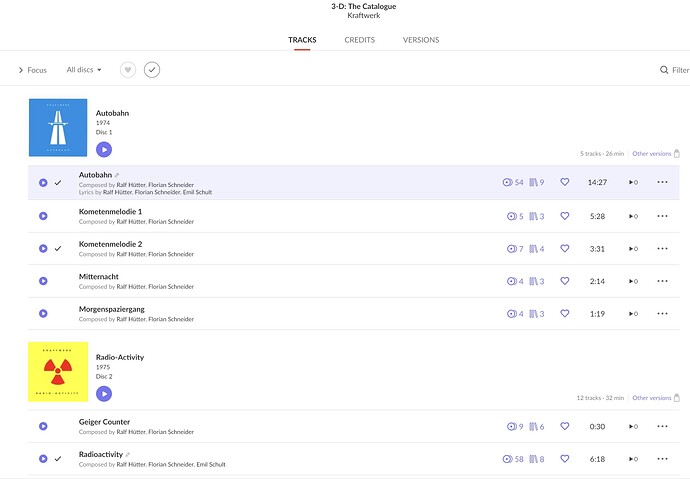Toggle selected checkmark on Autobahn track row
The height and width of the screenshot is (479, 690).
click(58, 183)
